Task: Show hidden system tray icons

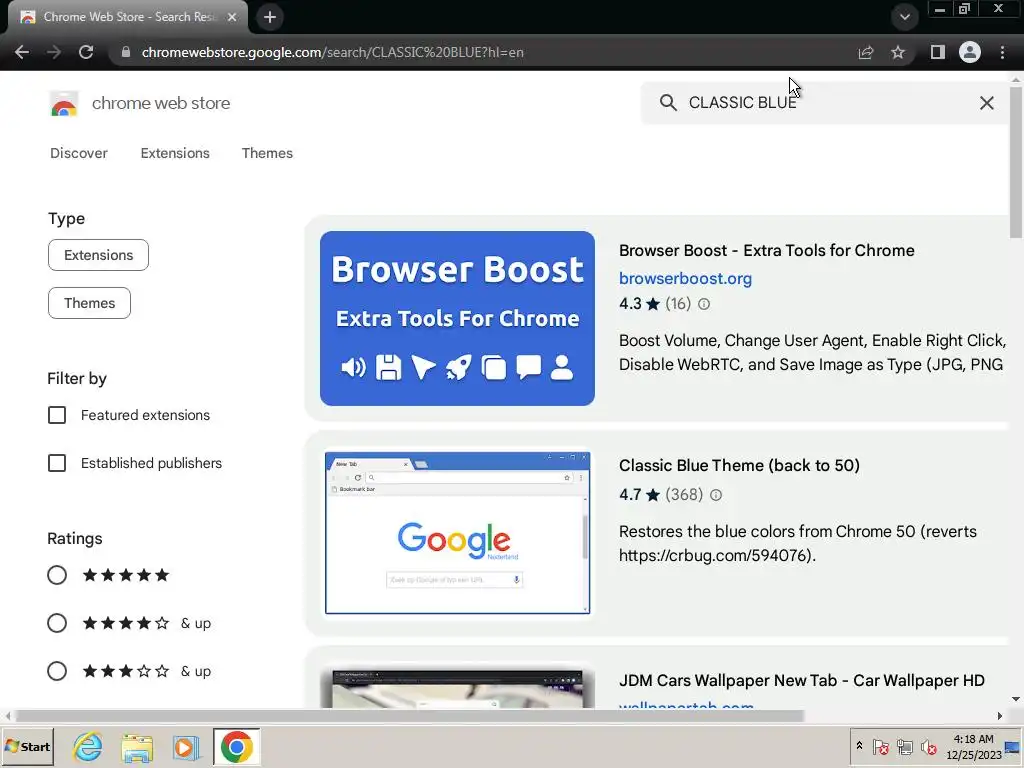Action: click(859, 746)
